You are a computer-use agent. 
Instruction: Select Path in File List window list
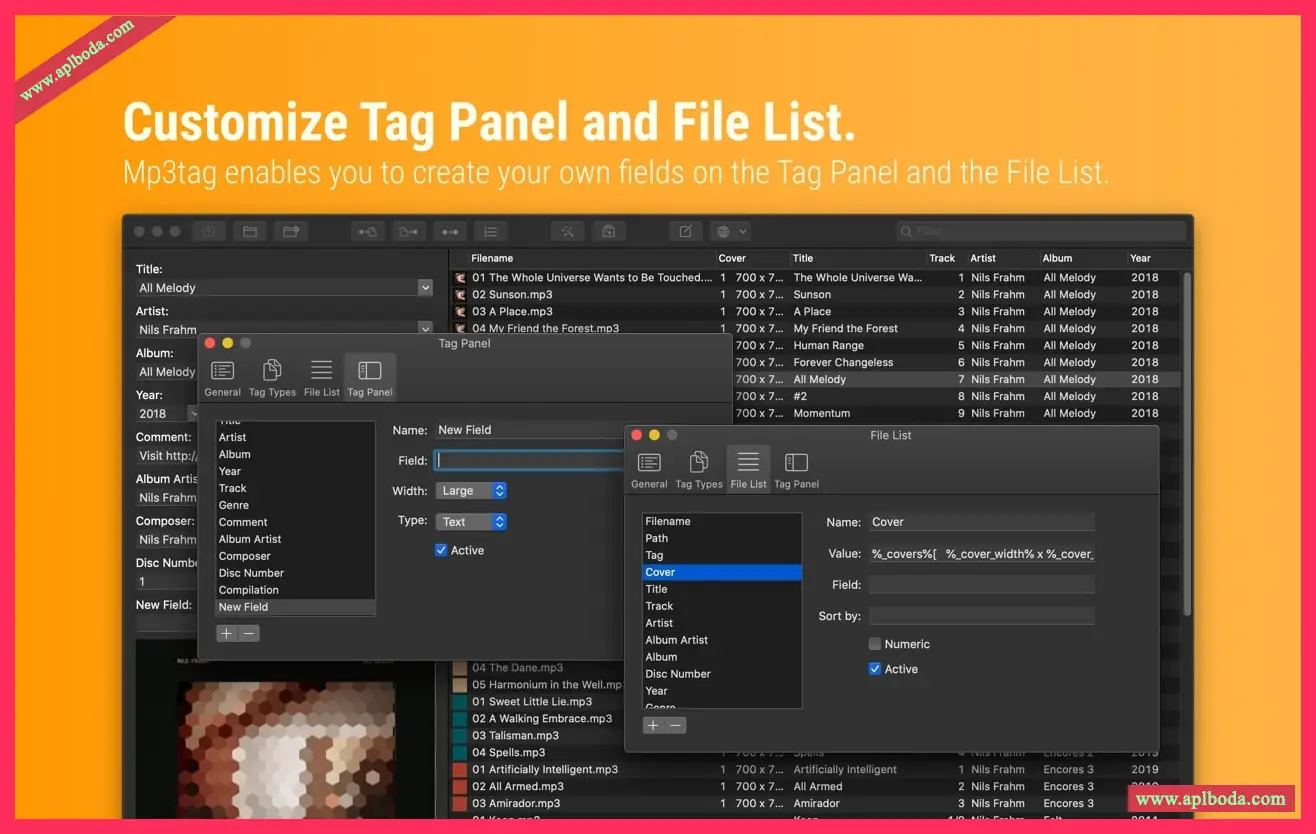[x=722, y=538]
